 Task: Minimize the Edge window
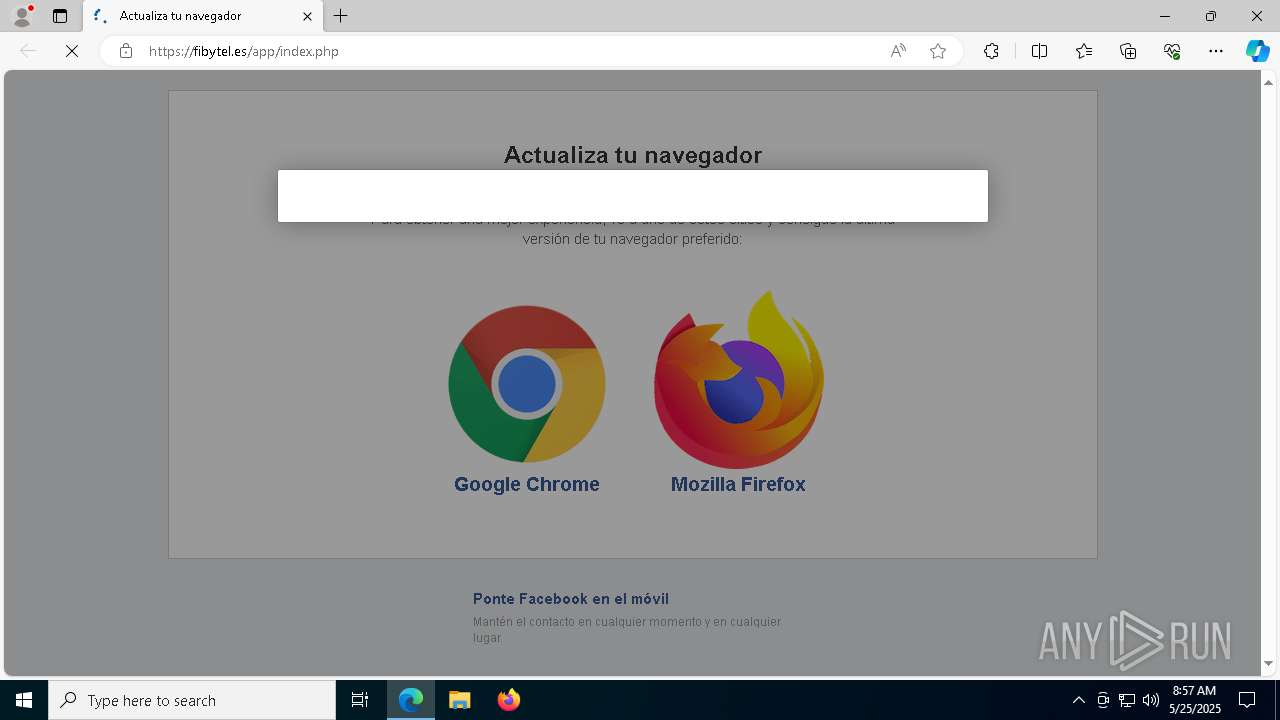pos(1165,16)
